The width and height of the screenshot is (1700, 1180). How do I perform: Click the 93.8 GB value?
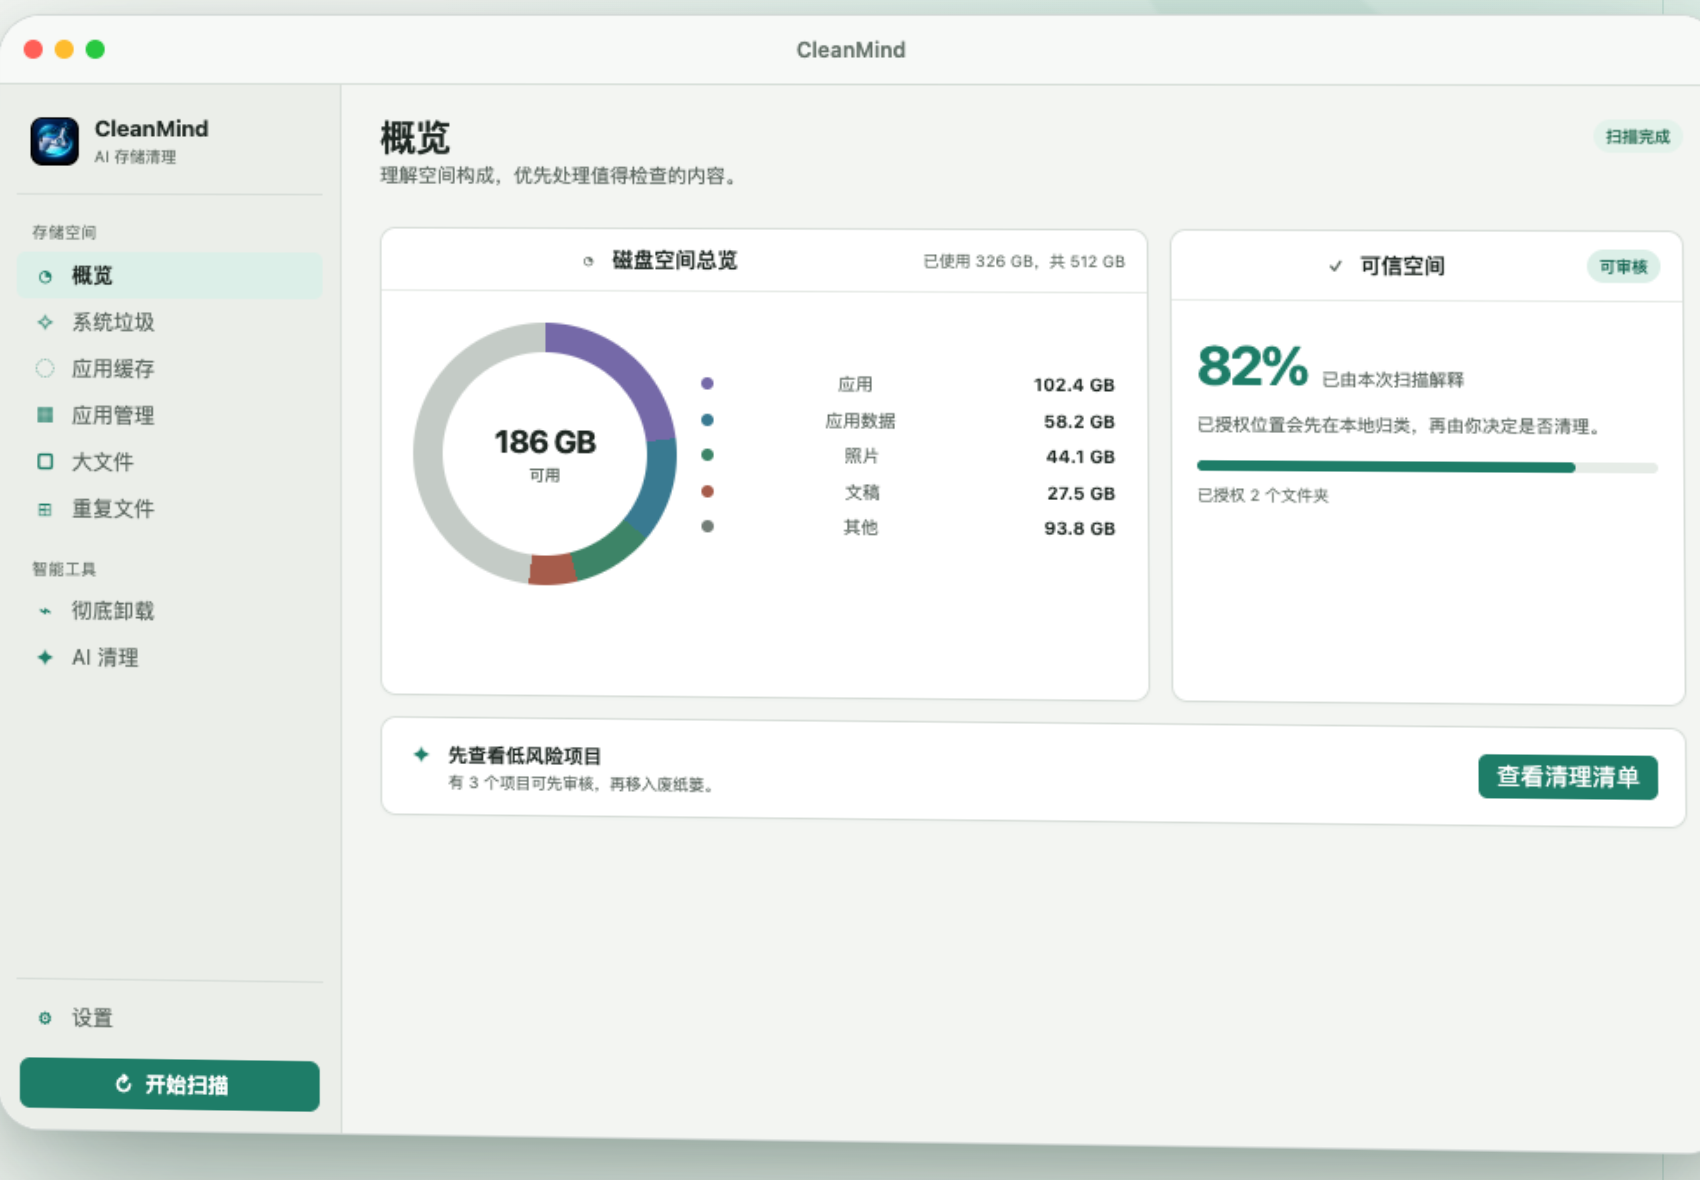click(1079, 528)
